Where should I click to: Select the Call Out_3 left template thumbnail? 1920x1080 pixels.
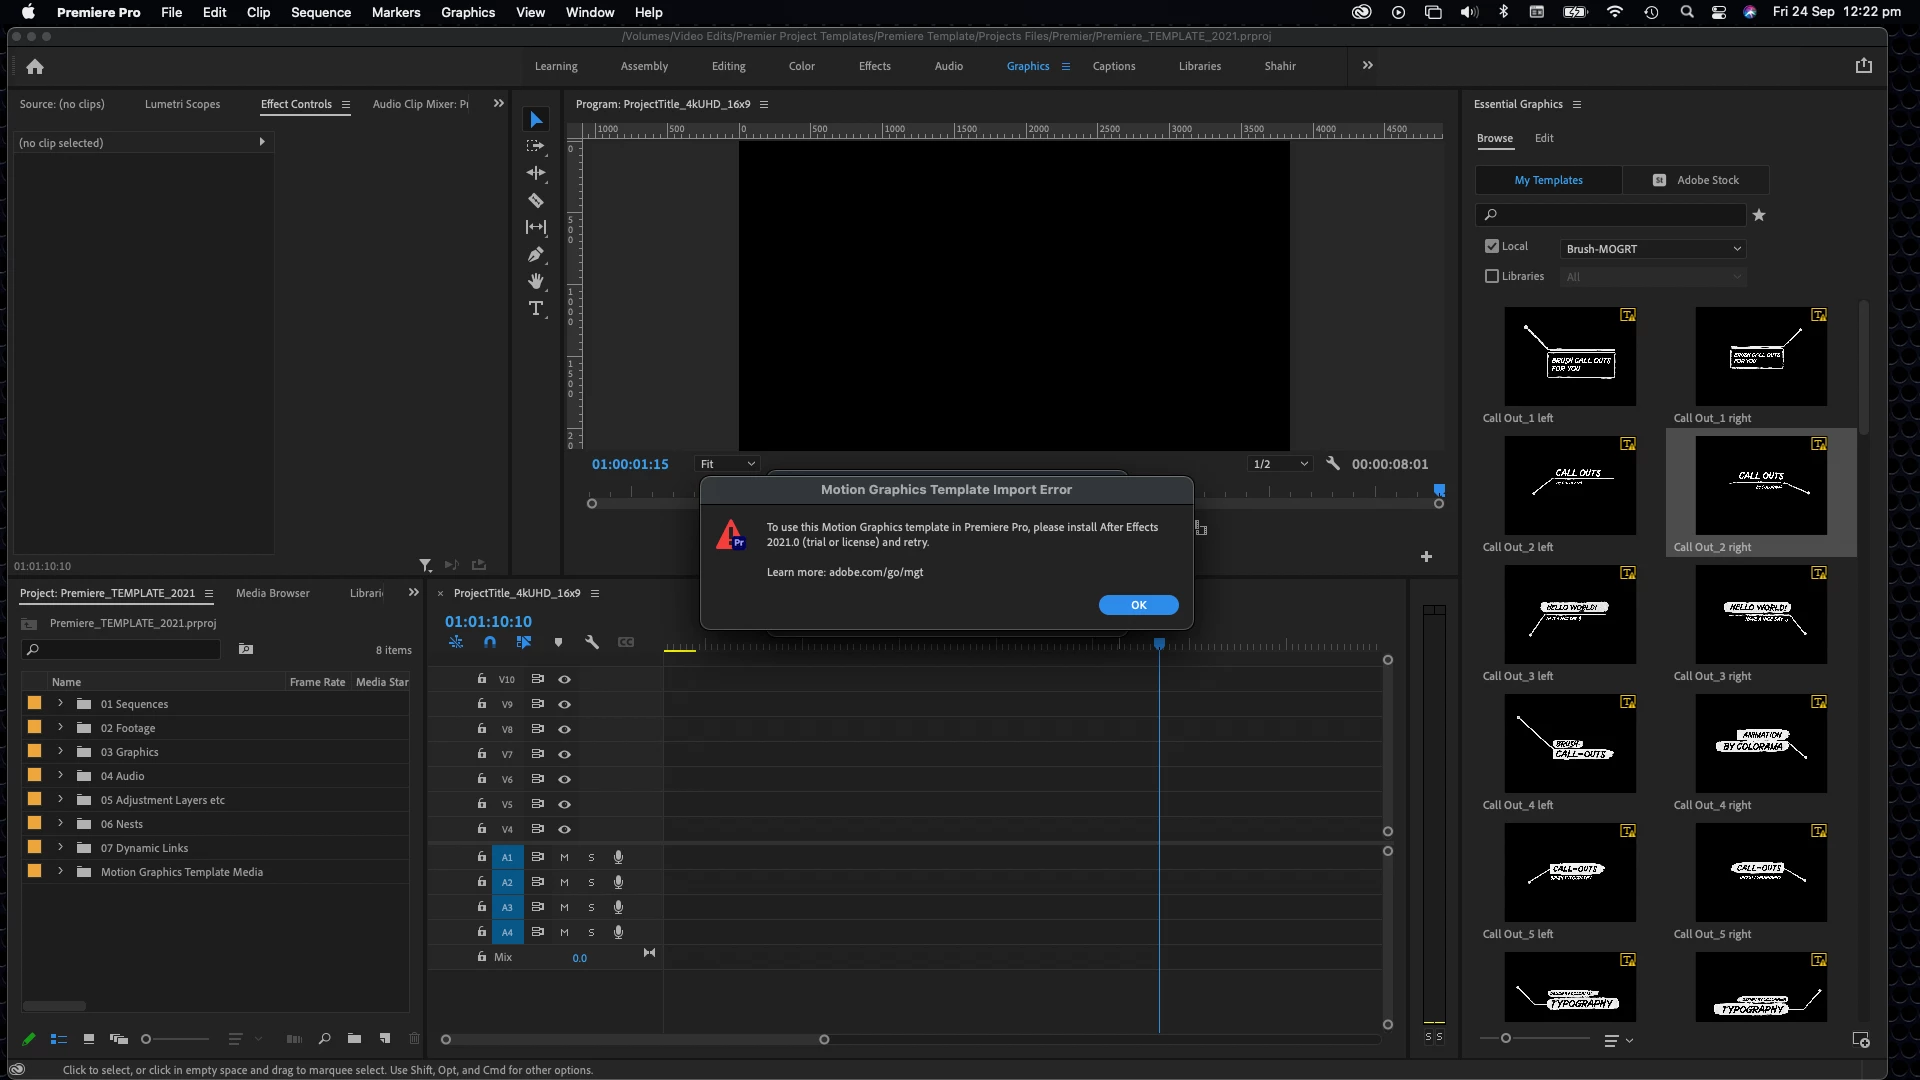coord(1570,614)
